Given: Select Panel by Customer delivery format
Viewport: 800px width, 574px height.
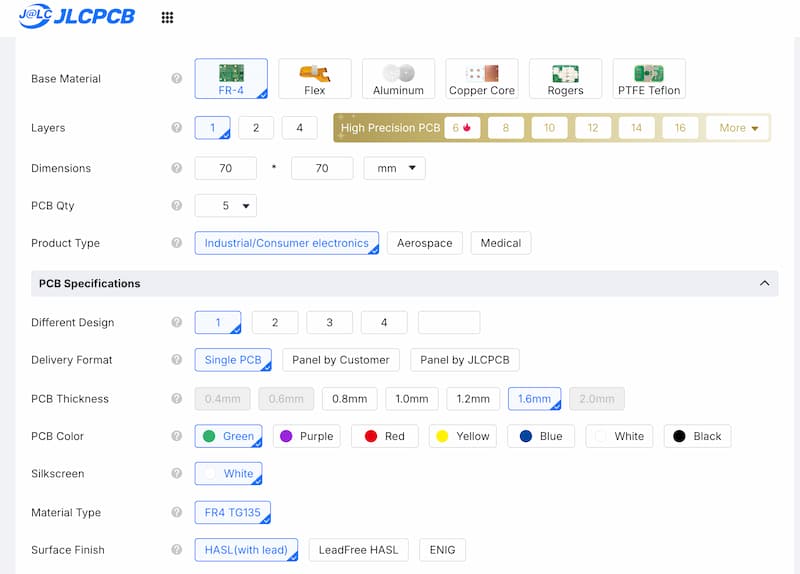Looking at the screenshot, I should tap(341, 360).
